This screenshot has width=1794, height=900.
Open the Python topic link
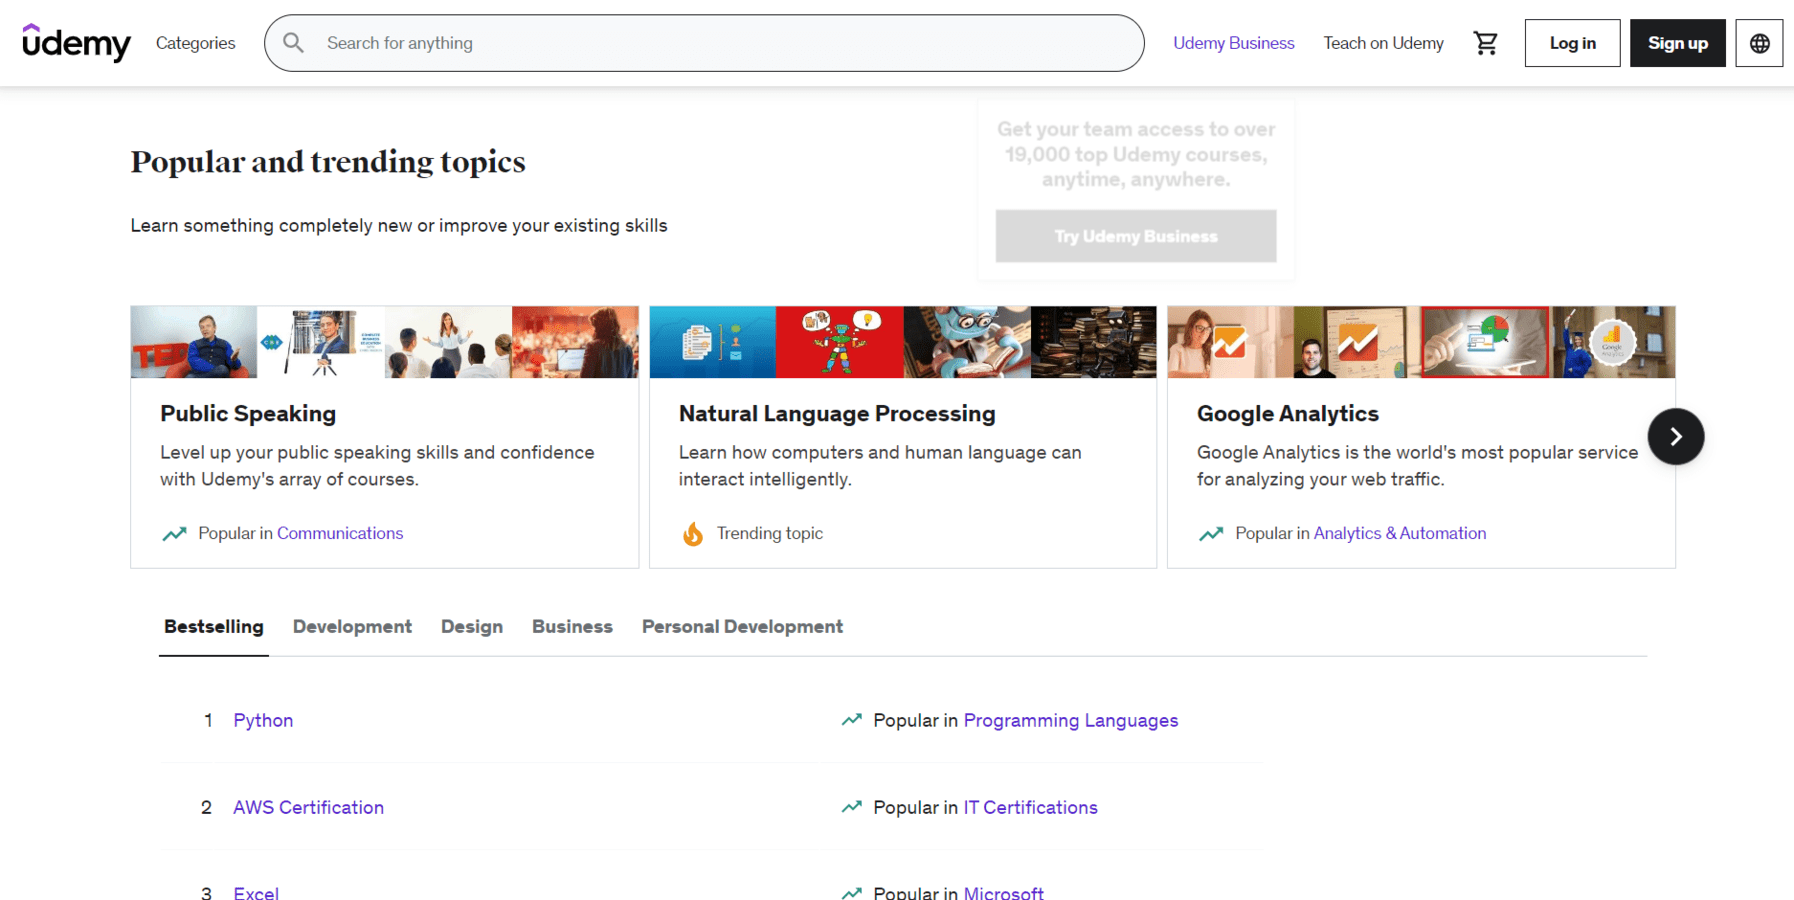coord(263,719)
